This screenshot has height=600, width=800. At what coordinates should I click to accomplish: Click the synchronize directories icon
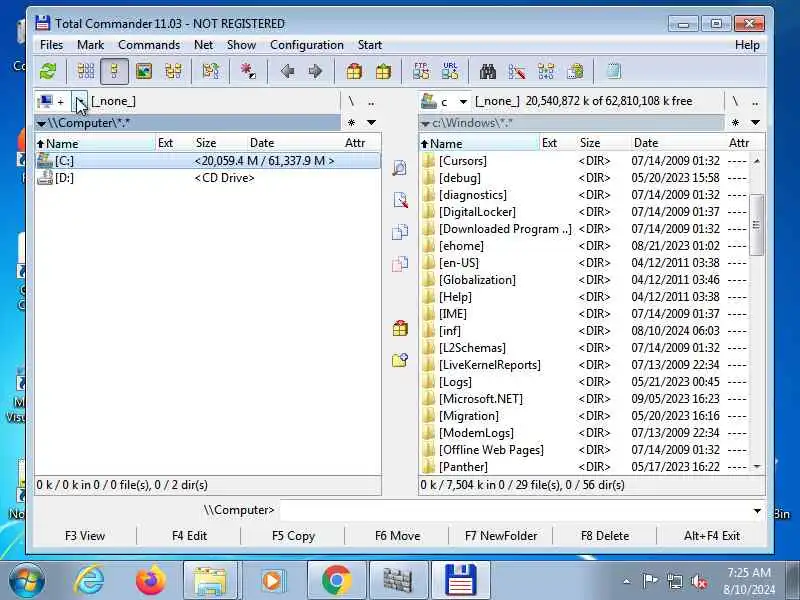point(546,71)
